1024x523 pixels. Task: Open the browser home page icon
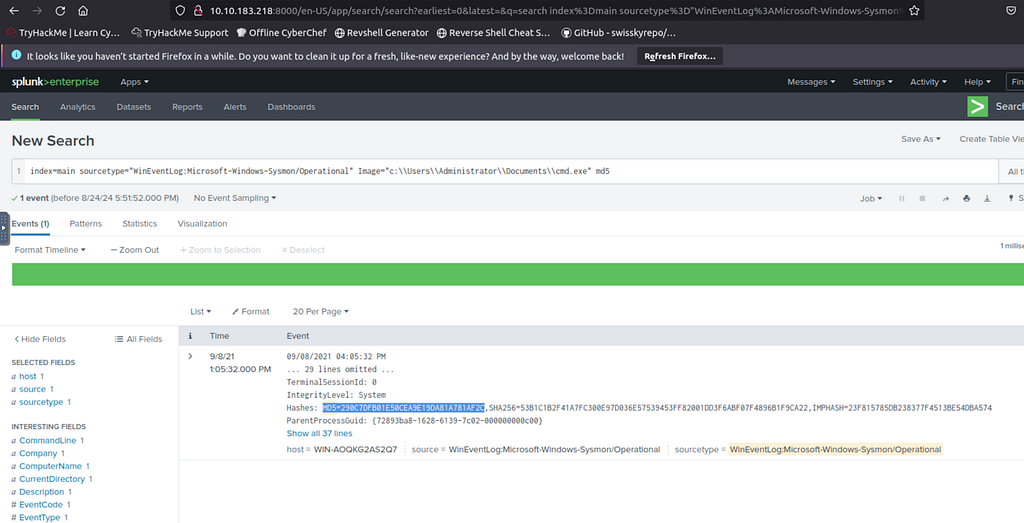(83, 10)
